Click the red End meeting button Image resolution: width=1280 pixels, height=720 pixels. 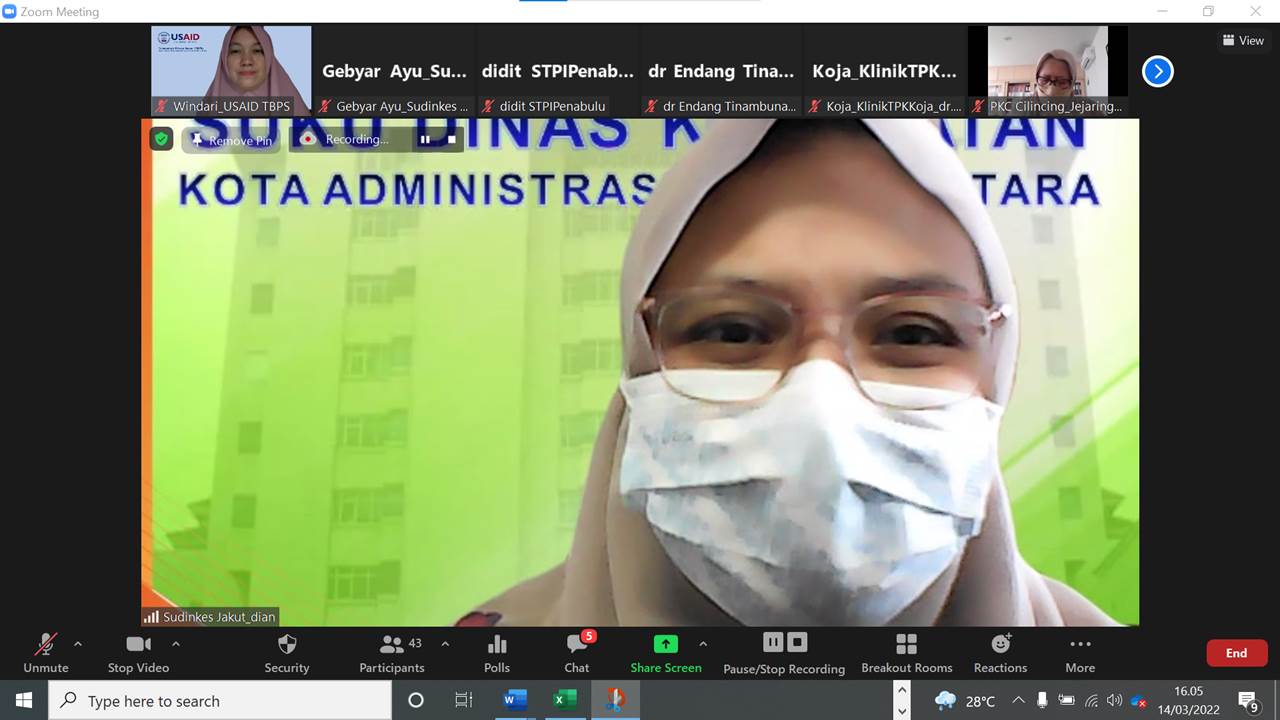coord(1236,653)
